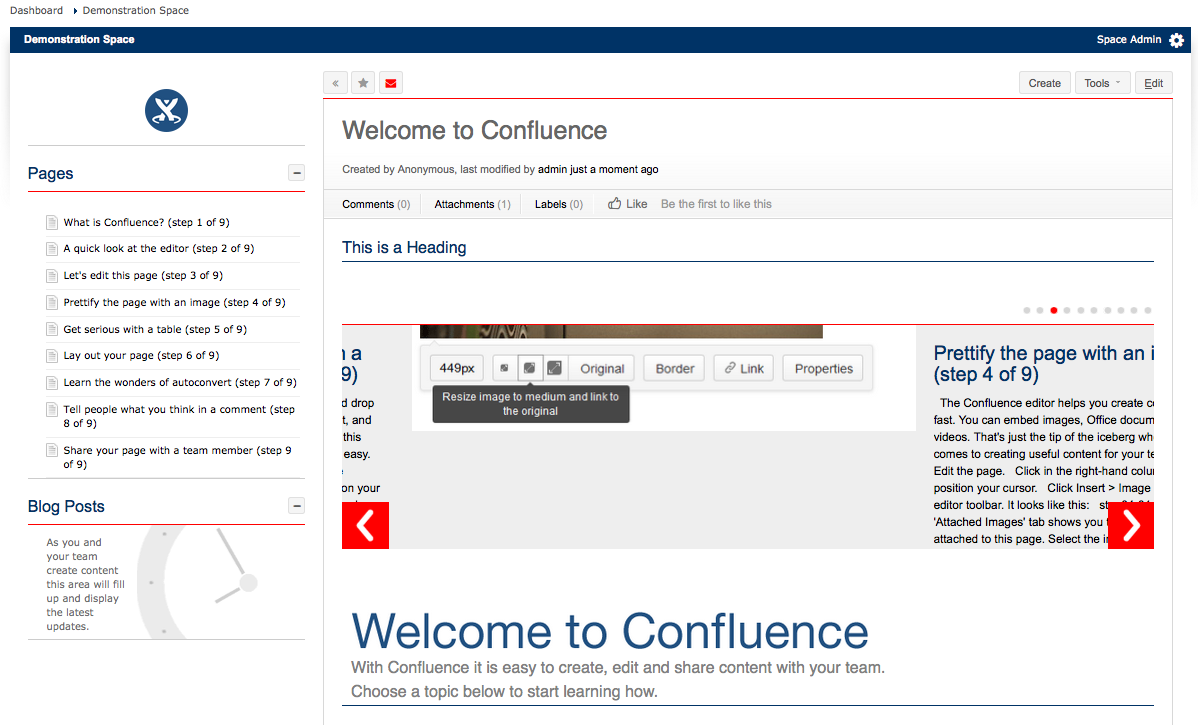Open the Tools dropdown menu
The image size is (1198, 725).
(x=1101, y=82)
